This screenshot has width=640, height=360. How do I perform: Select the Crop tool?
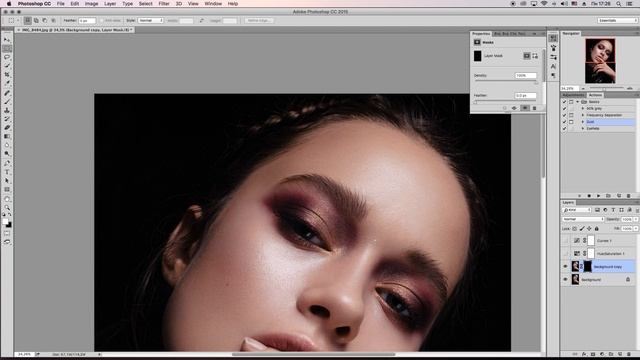[x=7, y=75]
